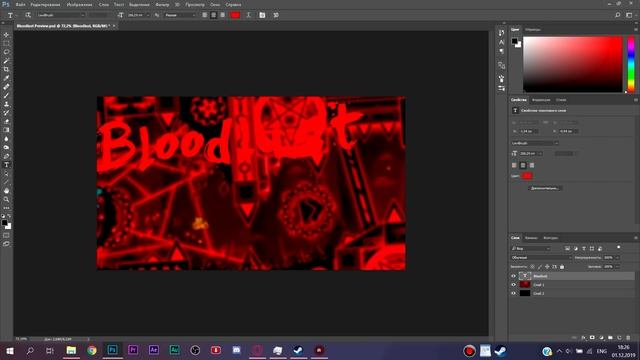Viewport: 640px width, 360px height.
Task: Delete layer using trash icon
Action: (x=628, y=338)
